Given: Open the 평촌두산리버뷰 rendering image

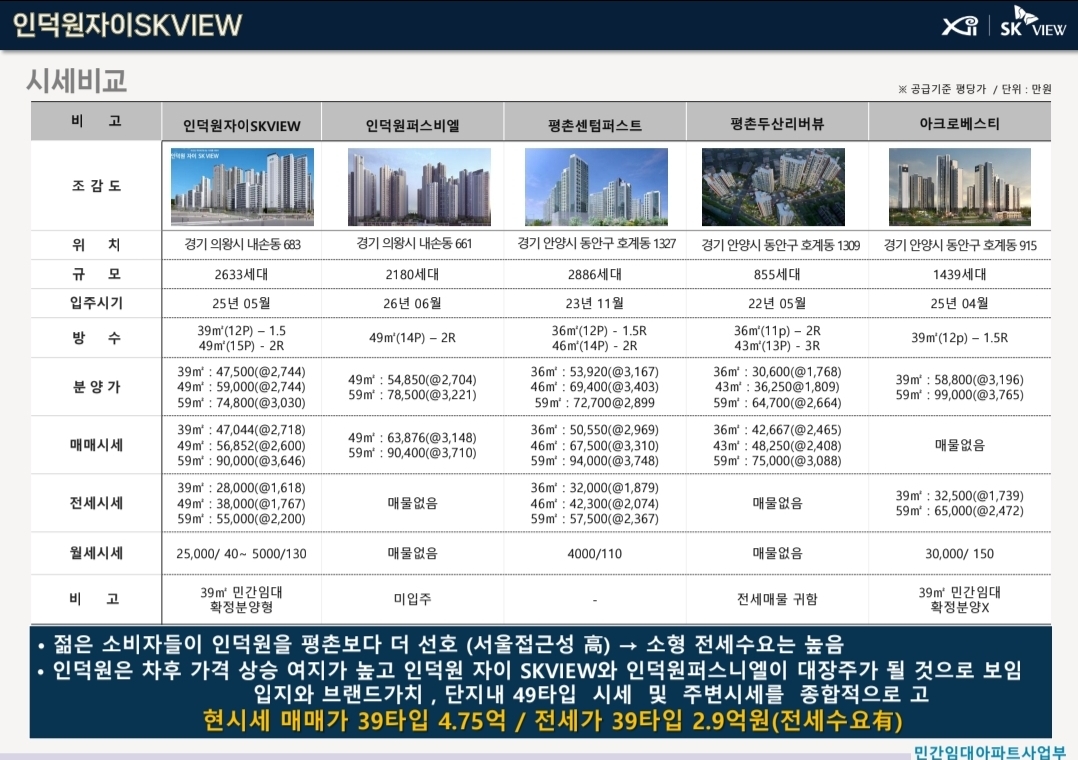Looking at the screenshot, I should (773, 186).
